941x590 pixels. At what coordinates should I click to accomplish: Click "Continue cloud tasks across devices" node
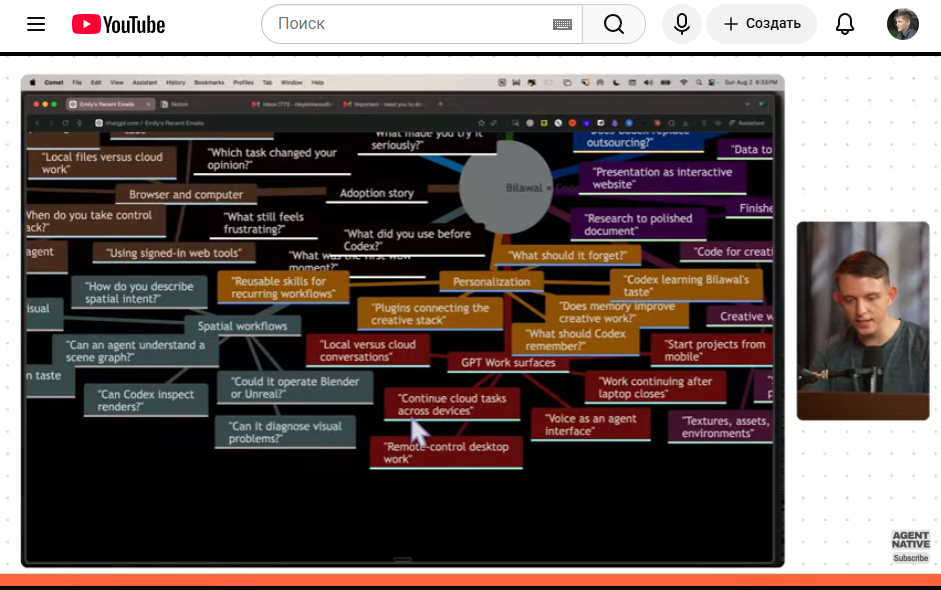pyautogui.click(x=452, y=405)
